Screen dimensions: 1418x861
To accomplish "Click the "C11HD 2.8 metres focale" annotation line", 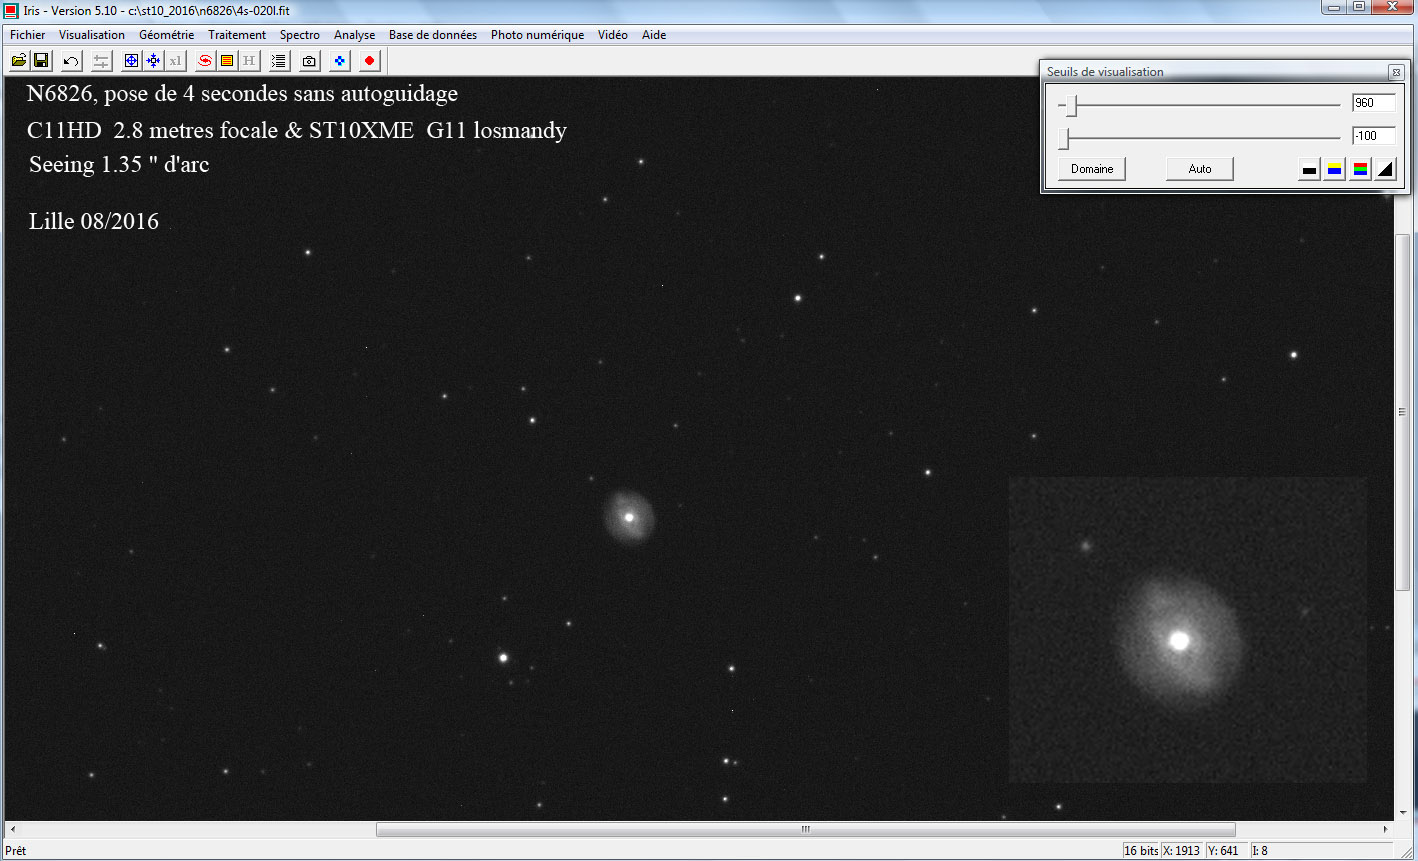I will click(297, 131).
